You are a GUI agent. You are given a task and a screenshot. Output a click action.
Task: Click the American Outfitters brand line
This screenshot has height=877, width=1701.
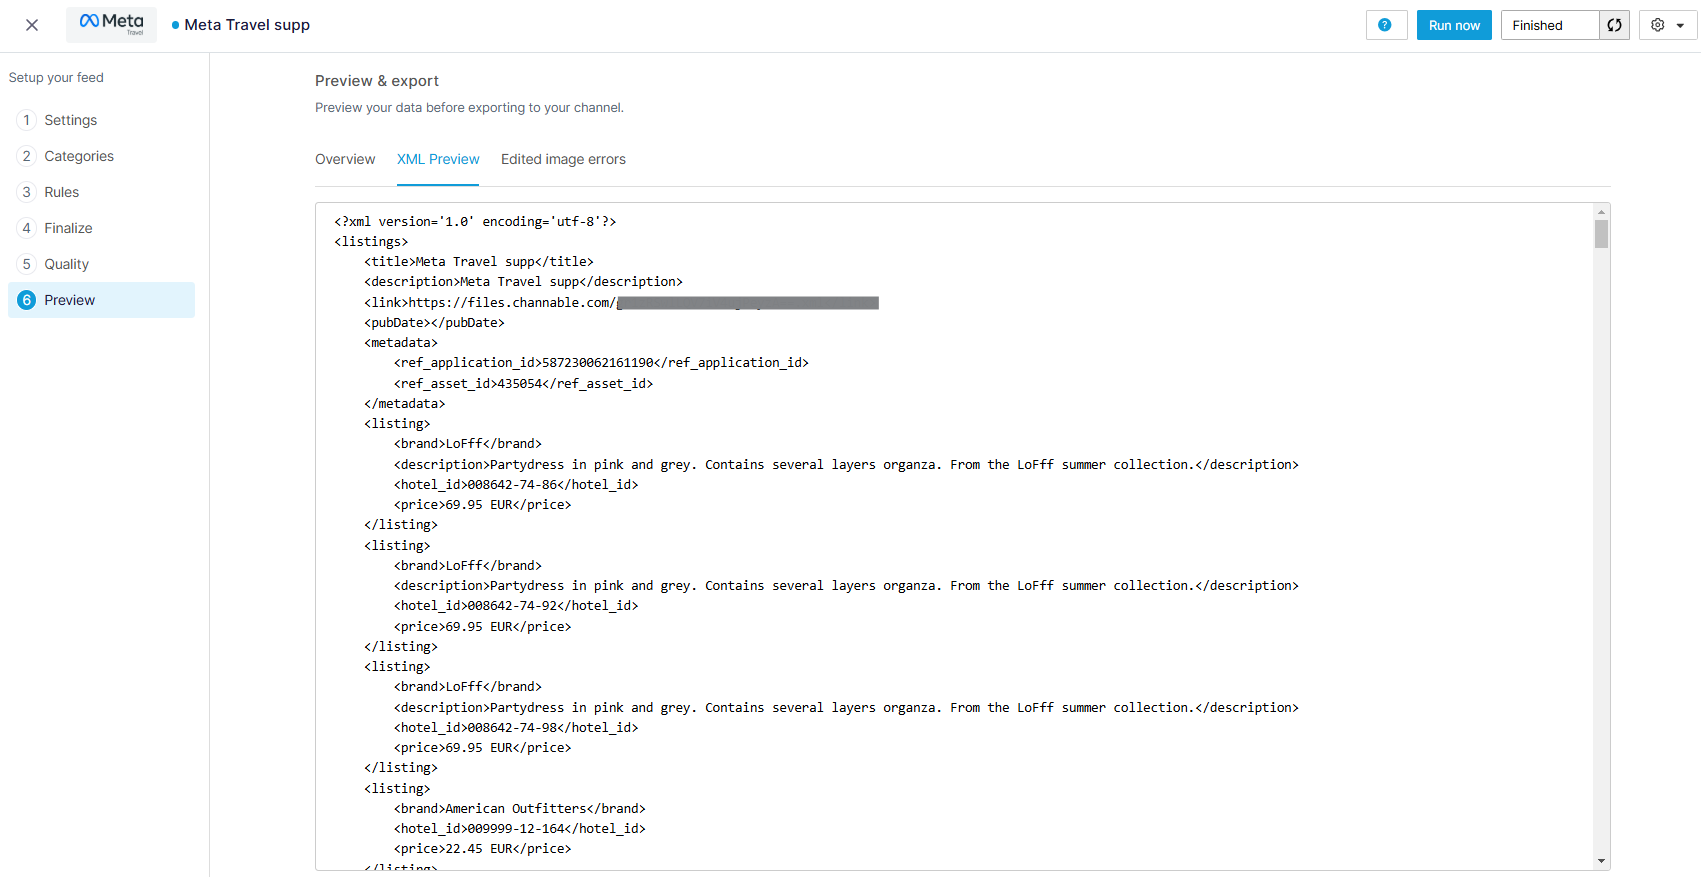[x=520, y=808]
